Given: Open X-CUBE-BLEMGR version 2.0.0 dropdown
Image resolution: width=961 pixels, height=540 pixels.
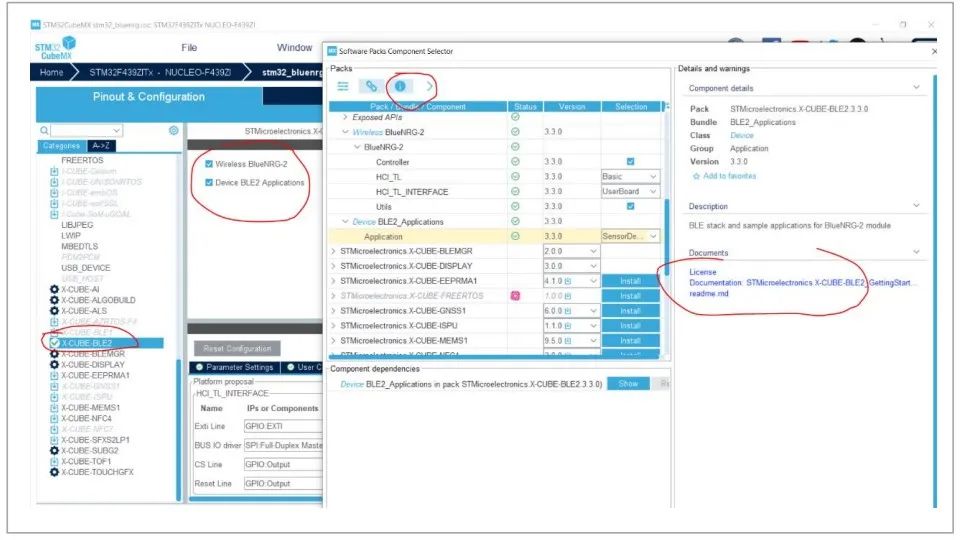Looking at the screenshot, I should (x=570, y=251).
